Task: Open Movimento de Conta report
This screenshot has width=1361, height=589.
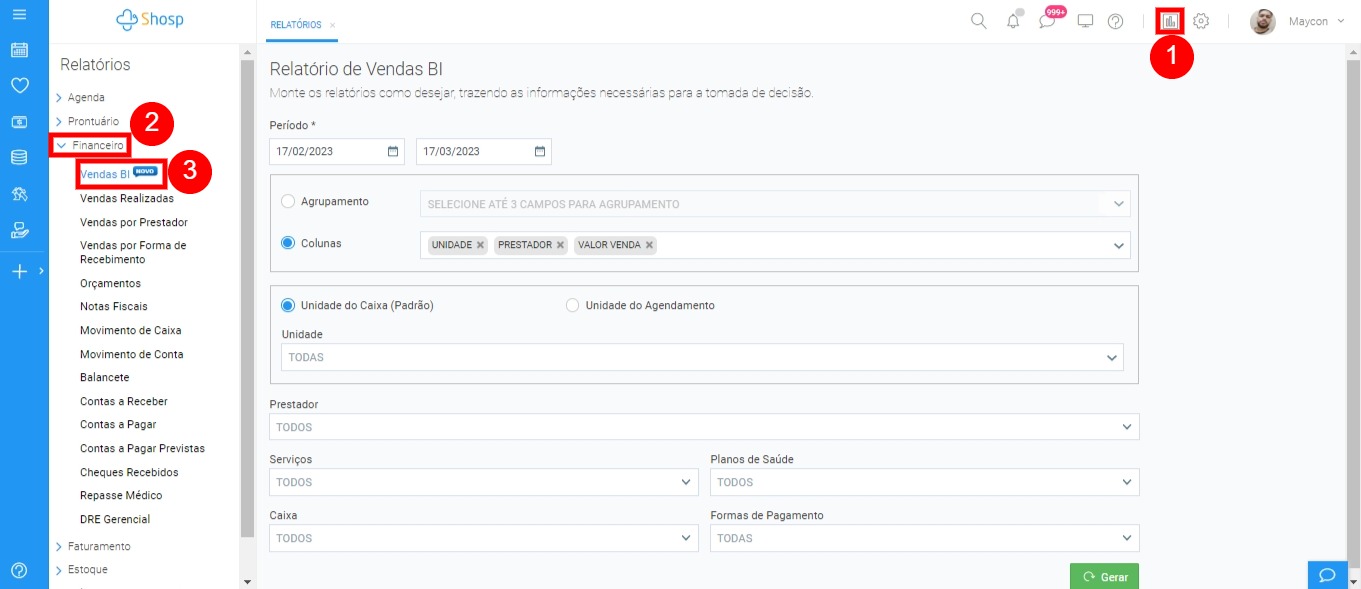Action: (x=132, y=354)
